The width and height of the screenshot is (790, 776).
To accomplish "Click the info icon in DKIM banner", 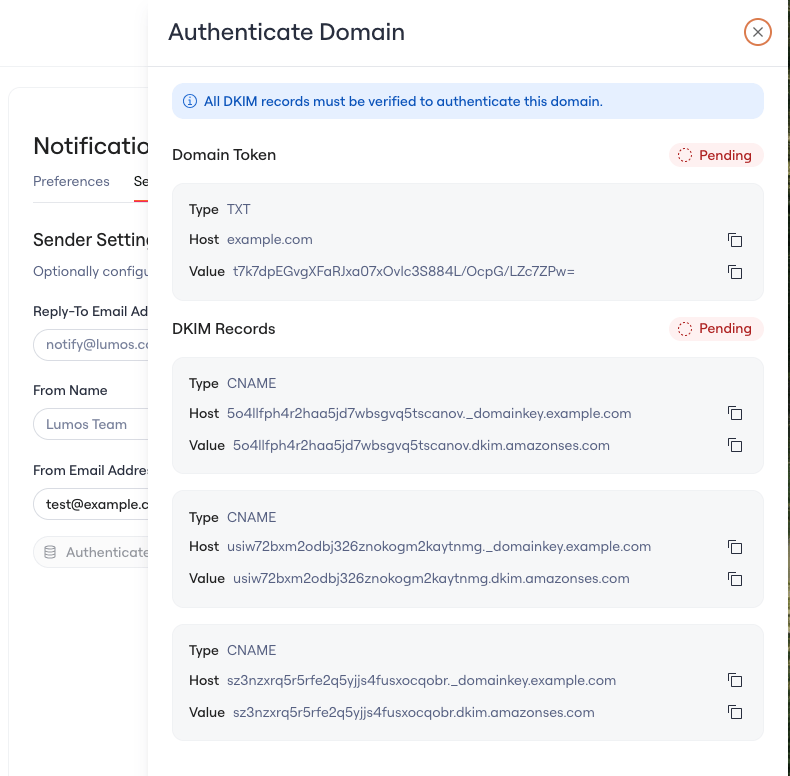I will [190, 101].
